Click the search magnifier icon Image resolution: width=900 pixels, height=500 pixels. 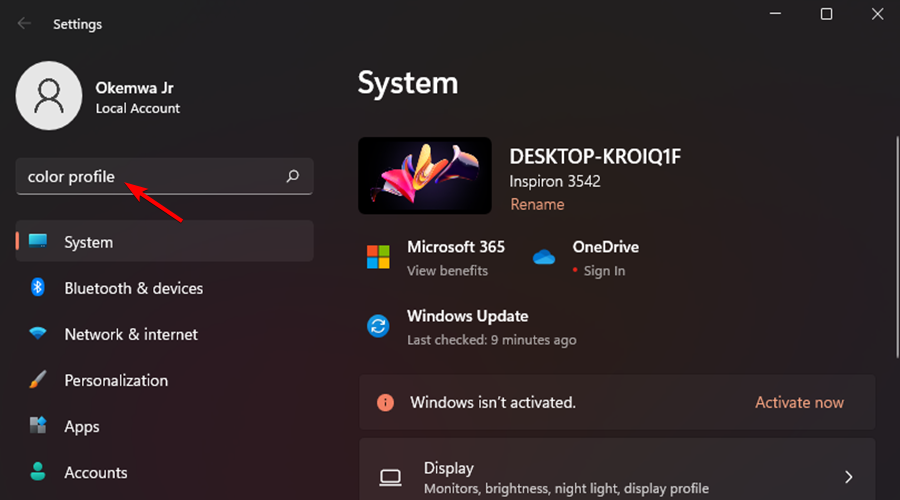(x=292, y=177)
